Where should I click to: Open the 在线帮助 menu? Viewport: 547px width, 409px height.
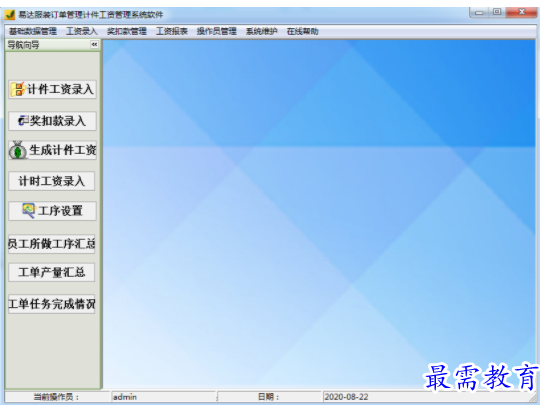[302, 31]
